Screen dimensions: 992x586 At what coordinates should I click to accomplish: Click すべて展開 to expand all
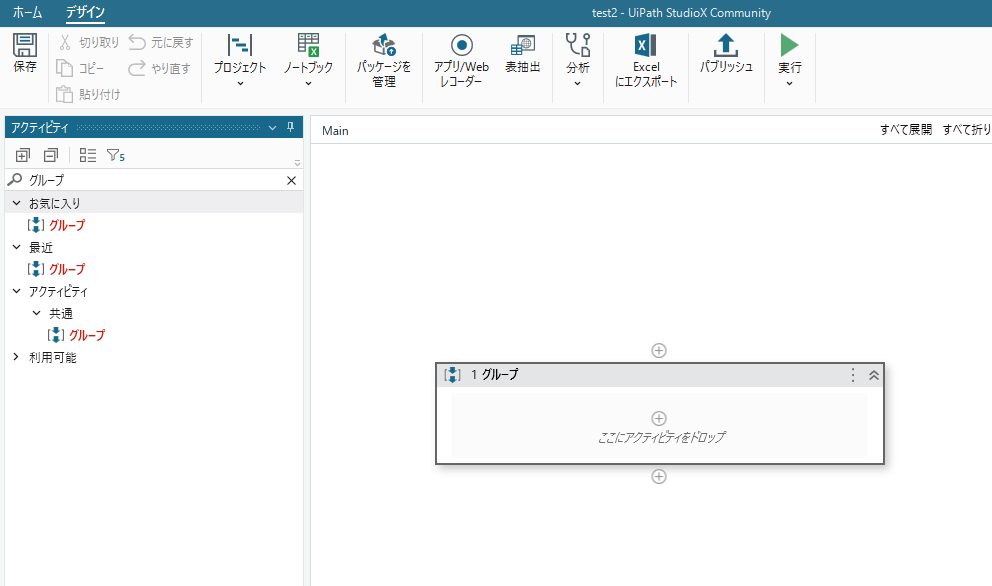pyautogui.click(x=906, y=130)
